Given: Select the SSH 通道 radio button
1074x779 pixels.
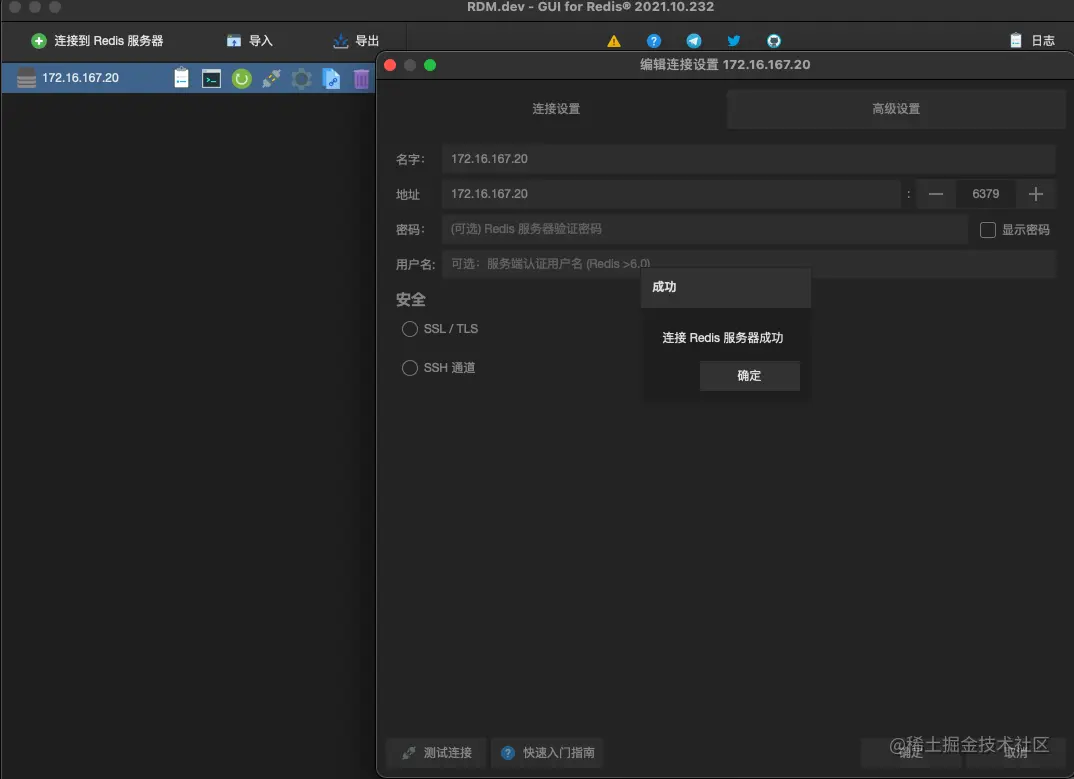Looking at the screenshot, I should click(x=410, y=369).
